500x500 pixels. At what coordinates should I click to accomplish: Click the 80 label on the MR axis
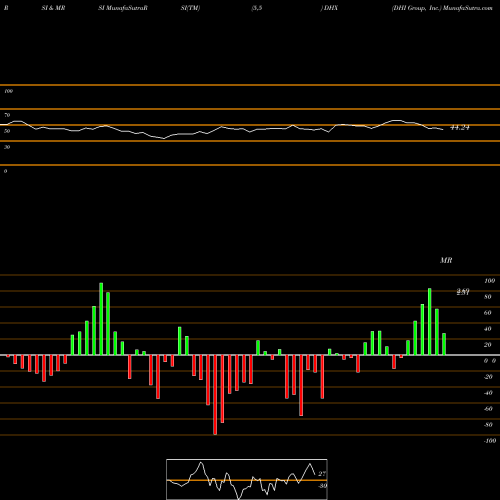coord(488,297)
